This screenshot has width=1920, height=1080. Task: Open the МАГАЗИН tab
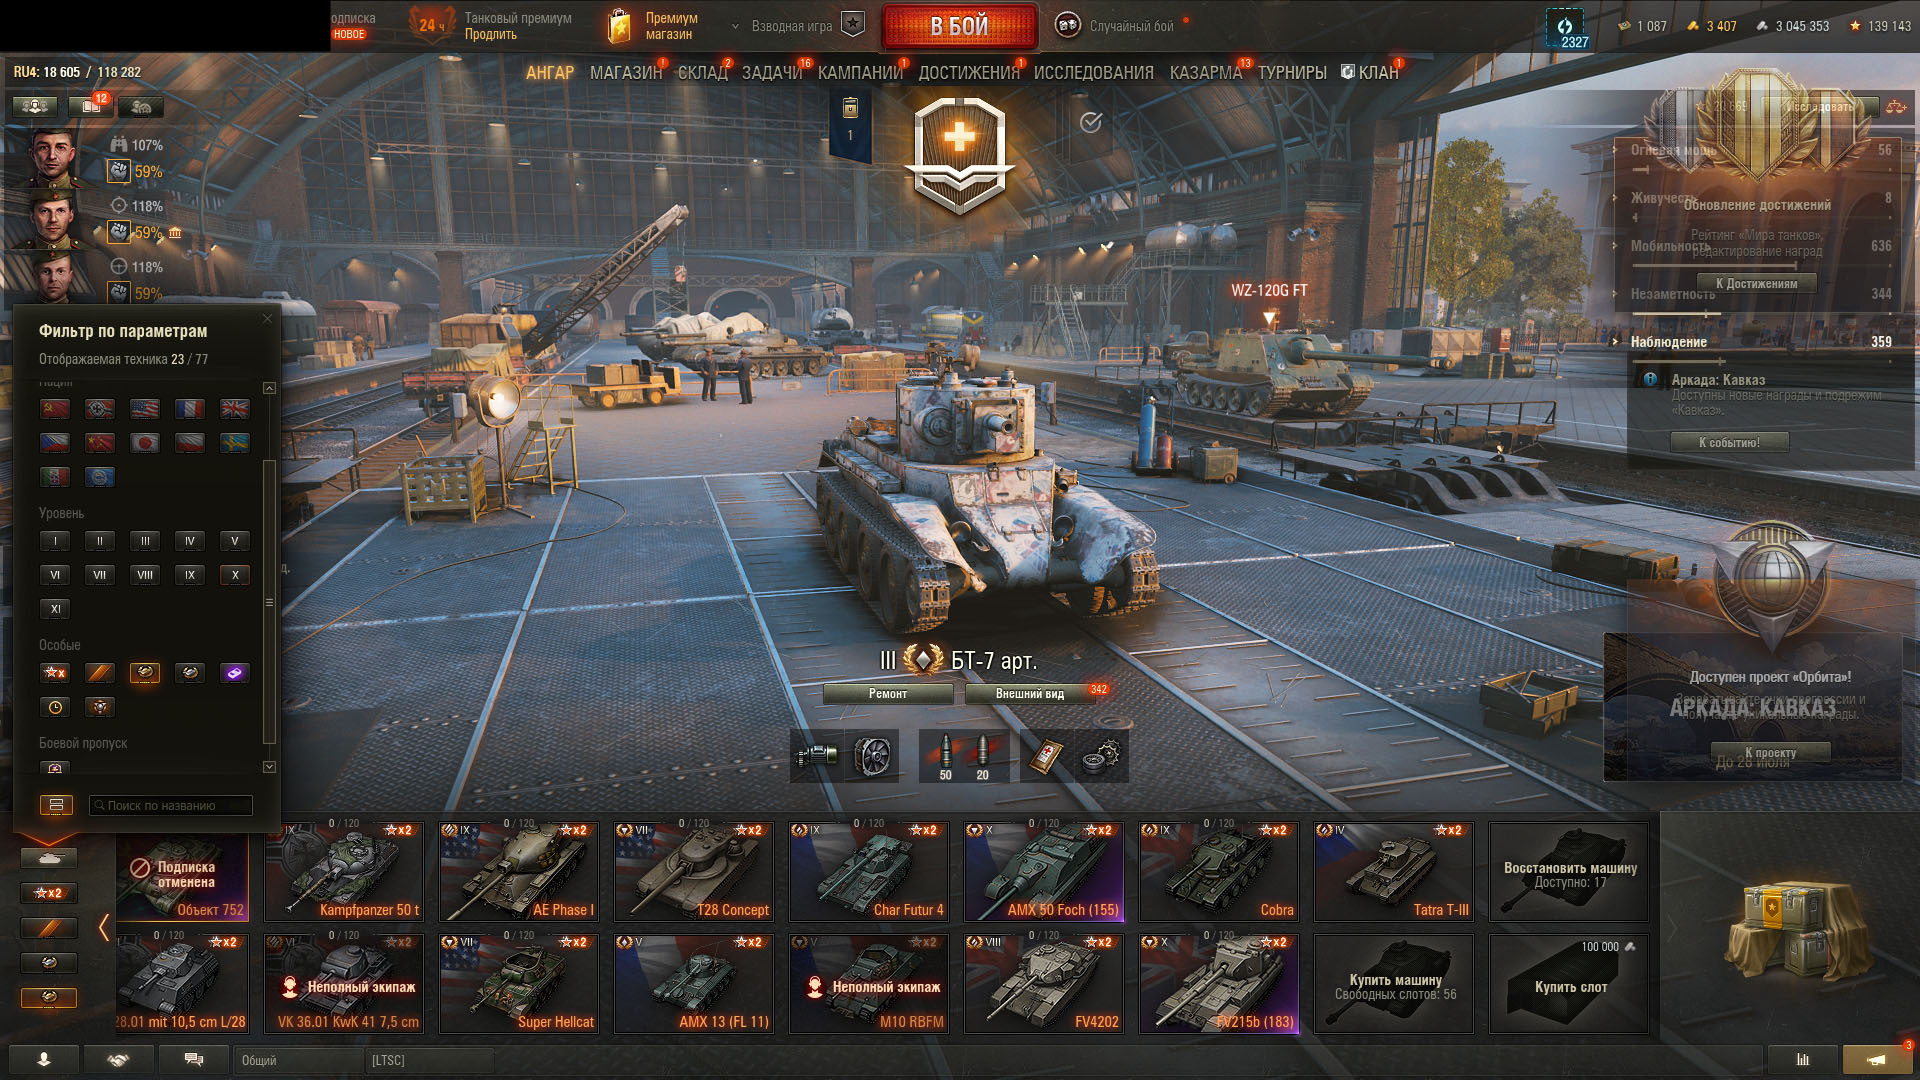[626, 73]
